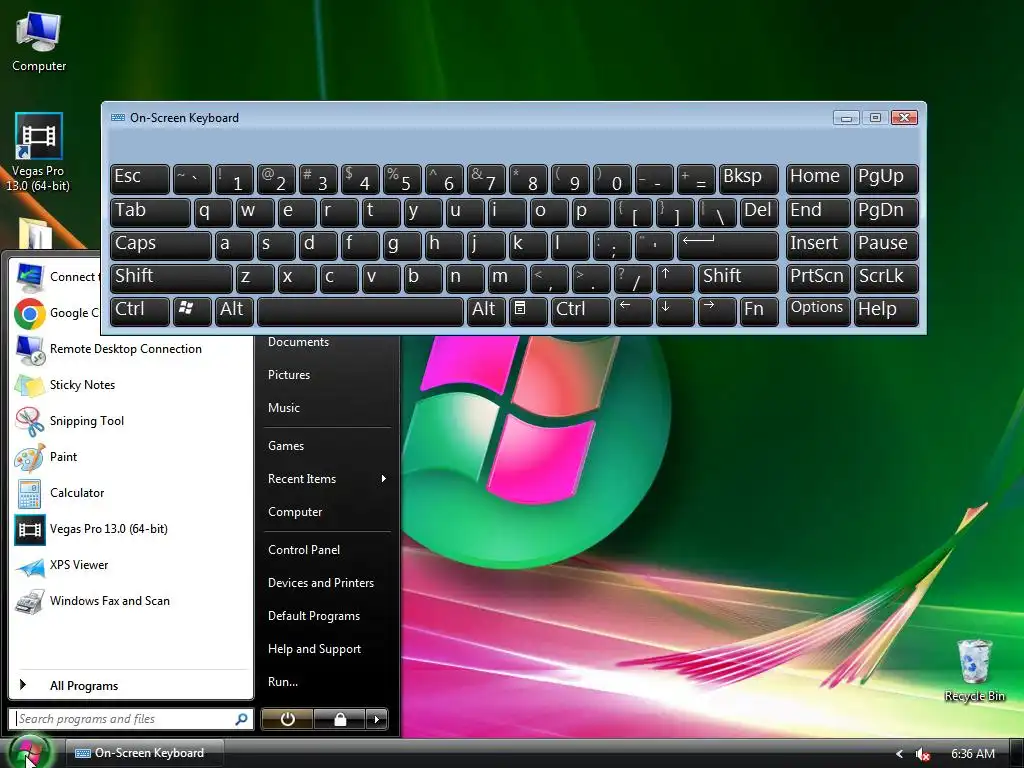This screenshot has height=768, width=1024.
Task: Expand All Programs list
Action: [129, 686]
